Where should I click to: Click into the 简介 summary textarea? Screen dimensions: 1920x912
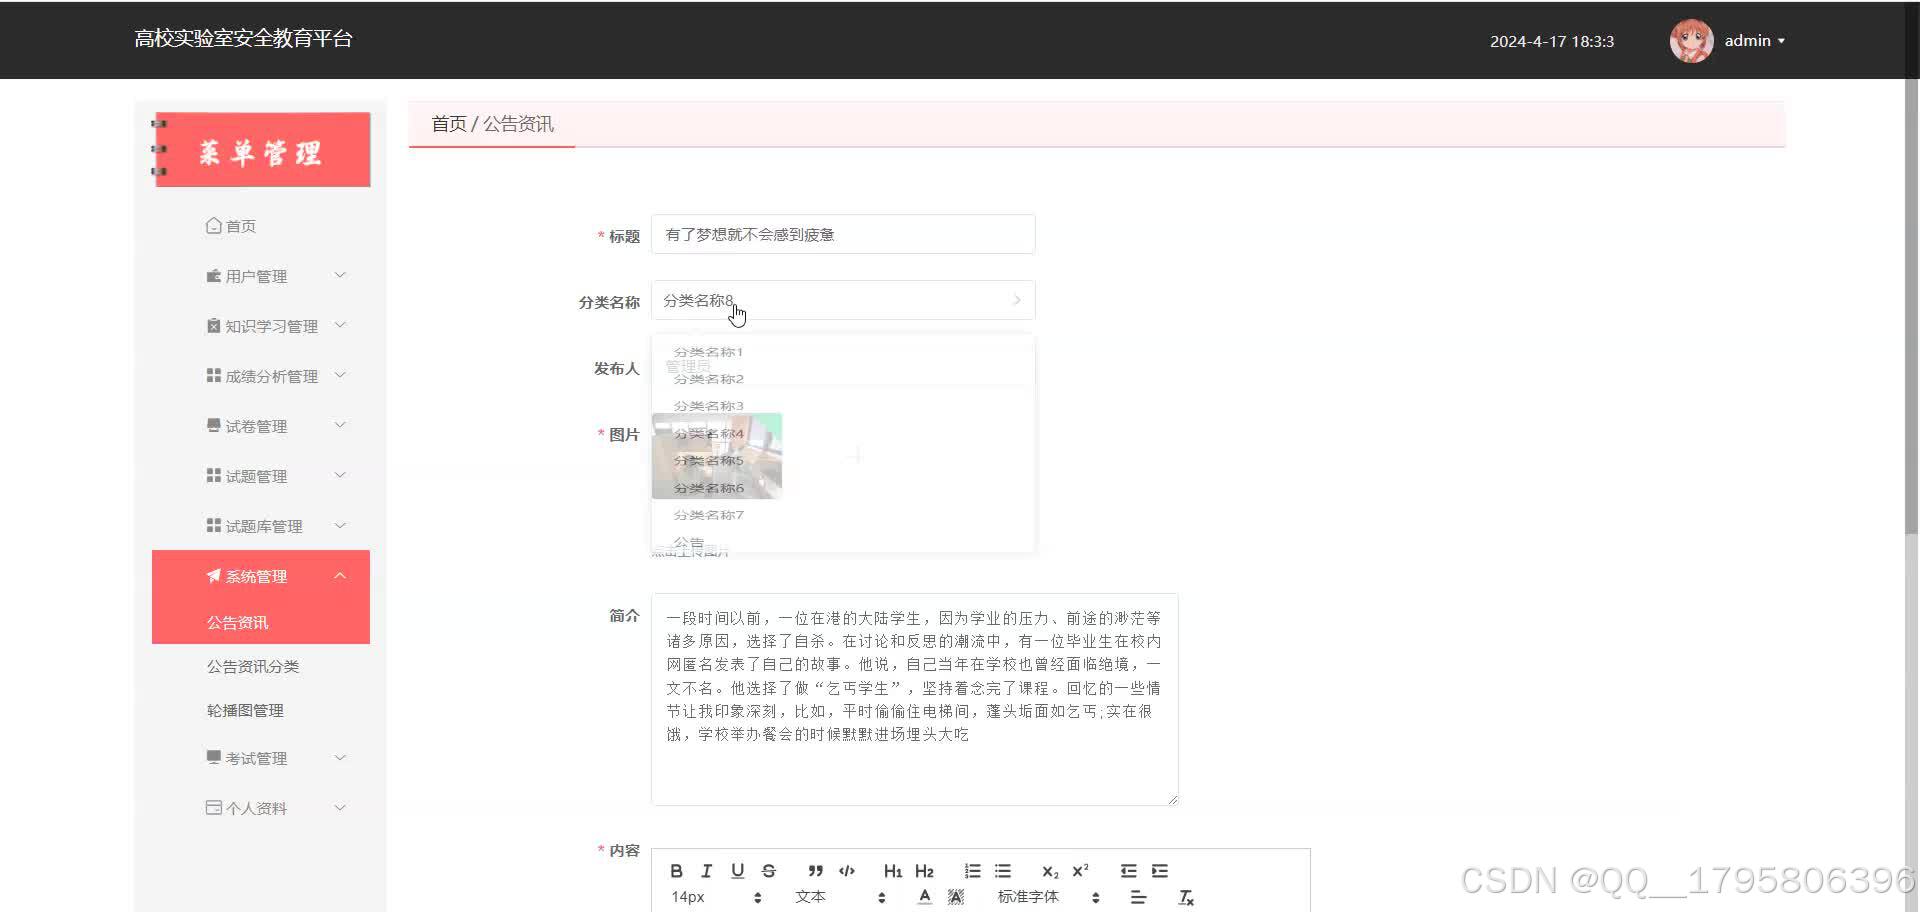pyautogui.click(x=914, y=699)
